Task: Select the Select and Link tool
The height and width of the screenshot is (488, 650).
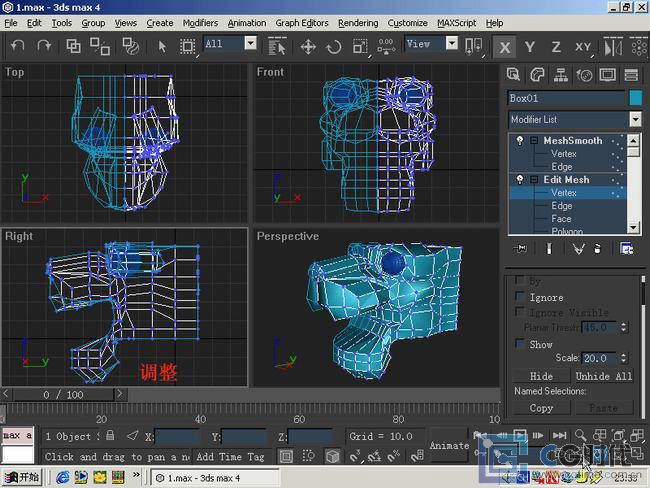Action: point(73,46)
